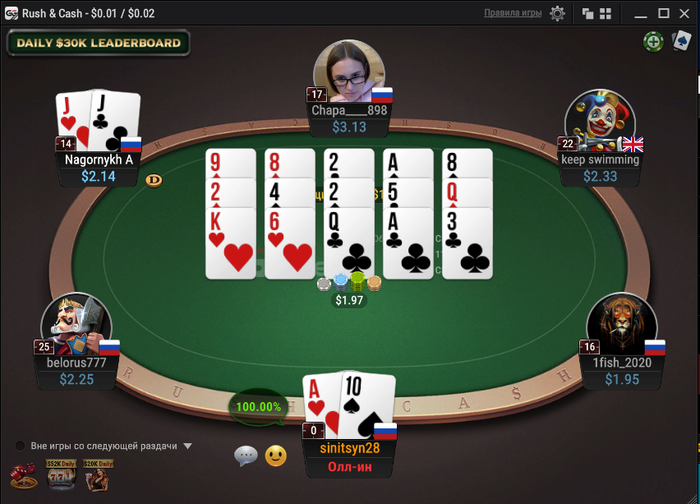
Task: Click the tile tables grid icon
Action: 605,13
